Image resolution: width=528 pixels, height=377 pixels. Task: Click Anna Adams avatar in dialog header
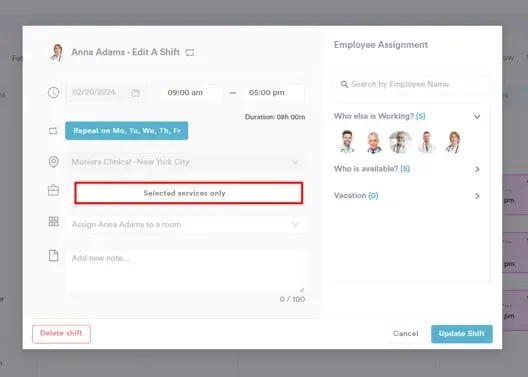point(57,53)
